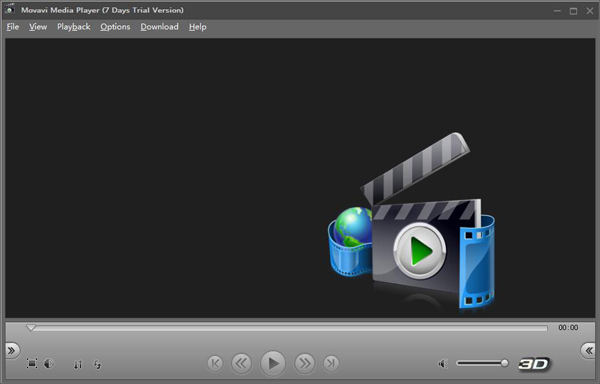This screenshot has height=384, width=600.
Task: Open the Options menu
Action: coord(115,27)
